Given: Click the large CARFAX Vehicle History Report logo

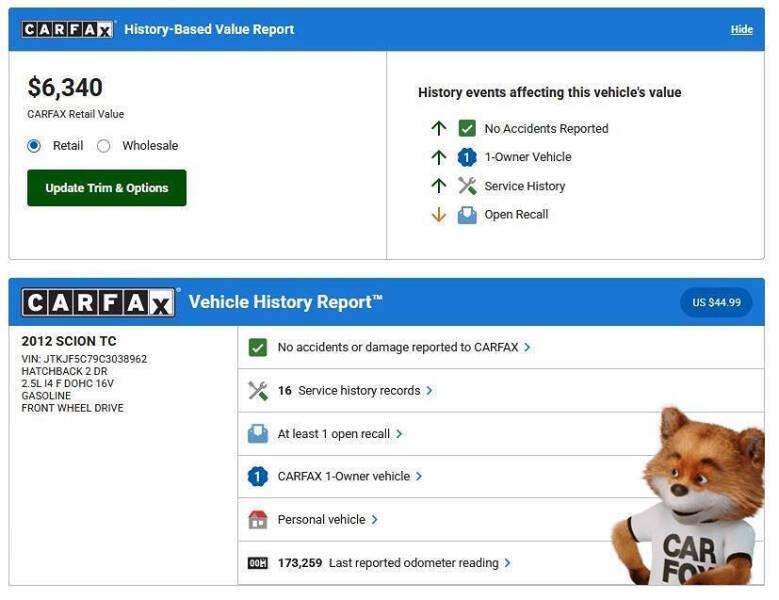Looking at the screenshot, I should (x=98, y=303).
